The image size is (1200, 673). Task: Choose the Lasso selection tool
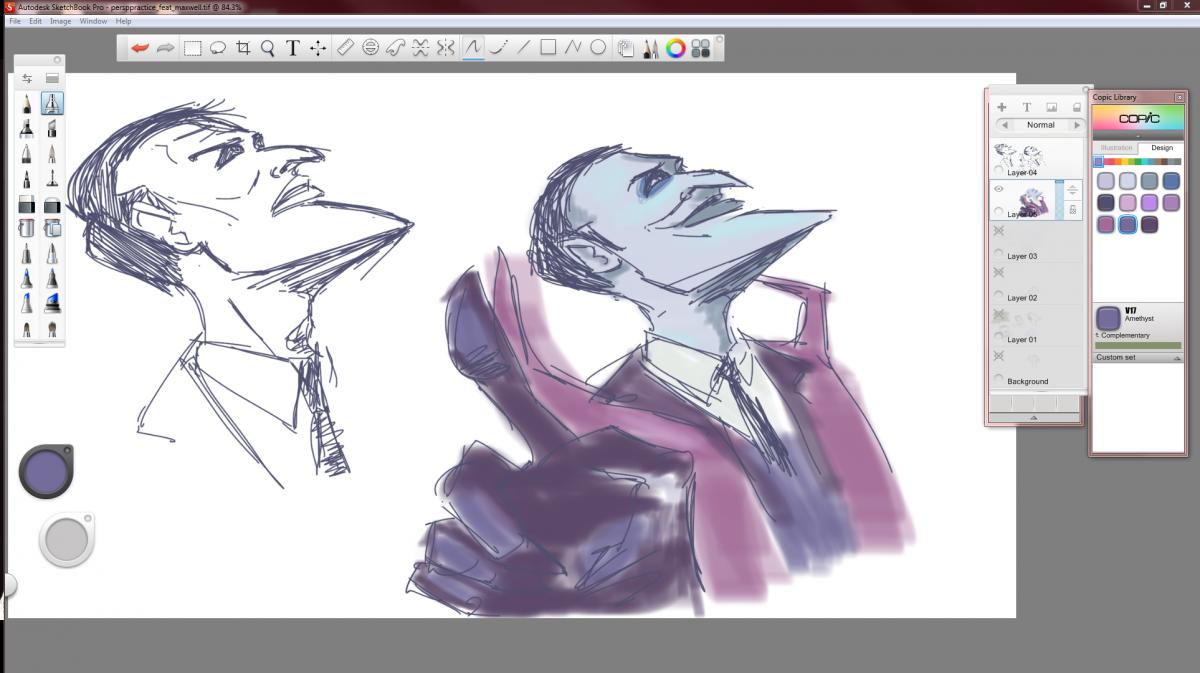pyautogui.click(x=217, y=47)
